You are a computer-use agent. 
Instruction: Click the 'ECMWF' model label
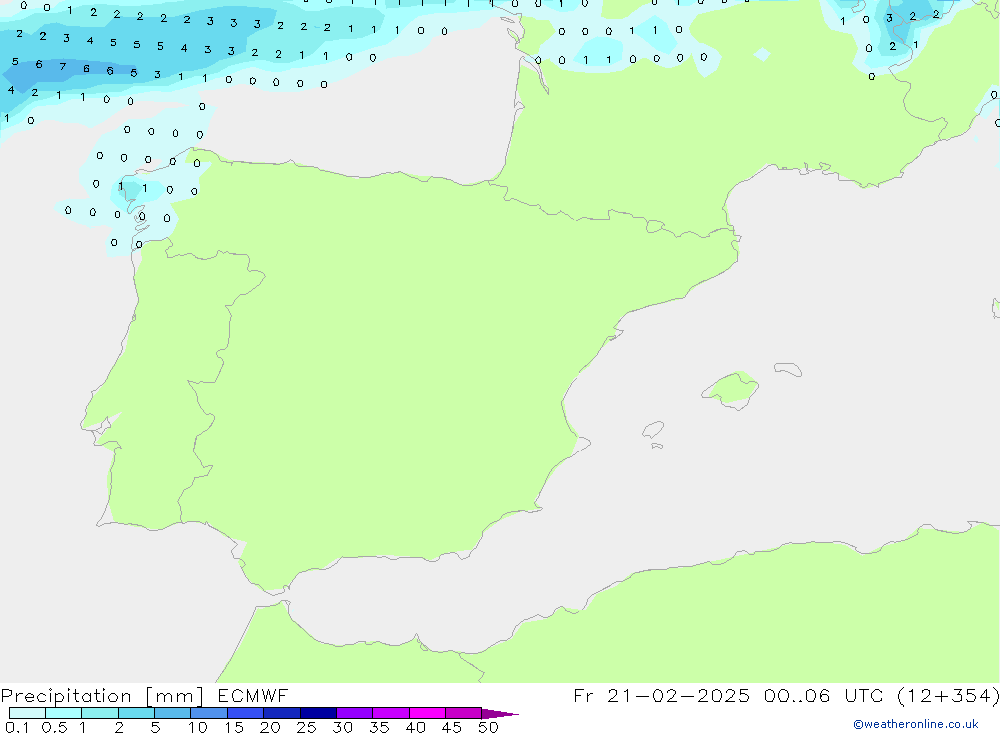click(x=253, y=695)
